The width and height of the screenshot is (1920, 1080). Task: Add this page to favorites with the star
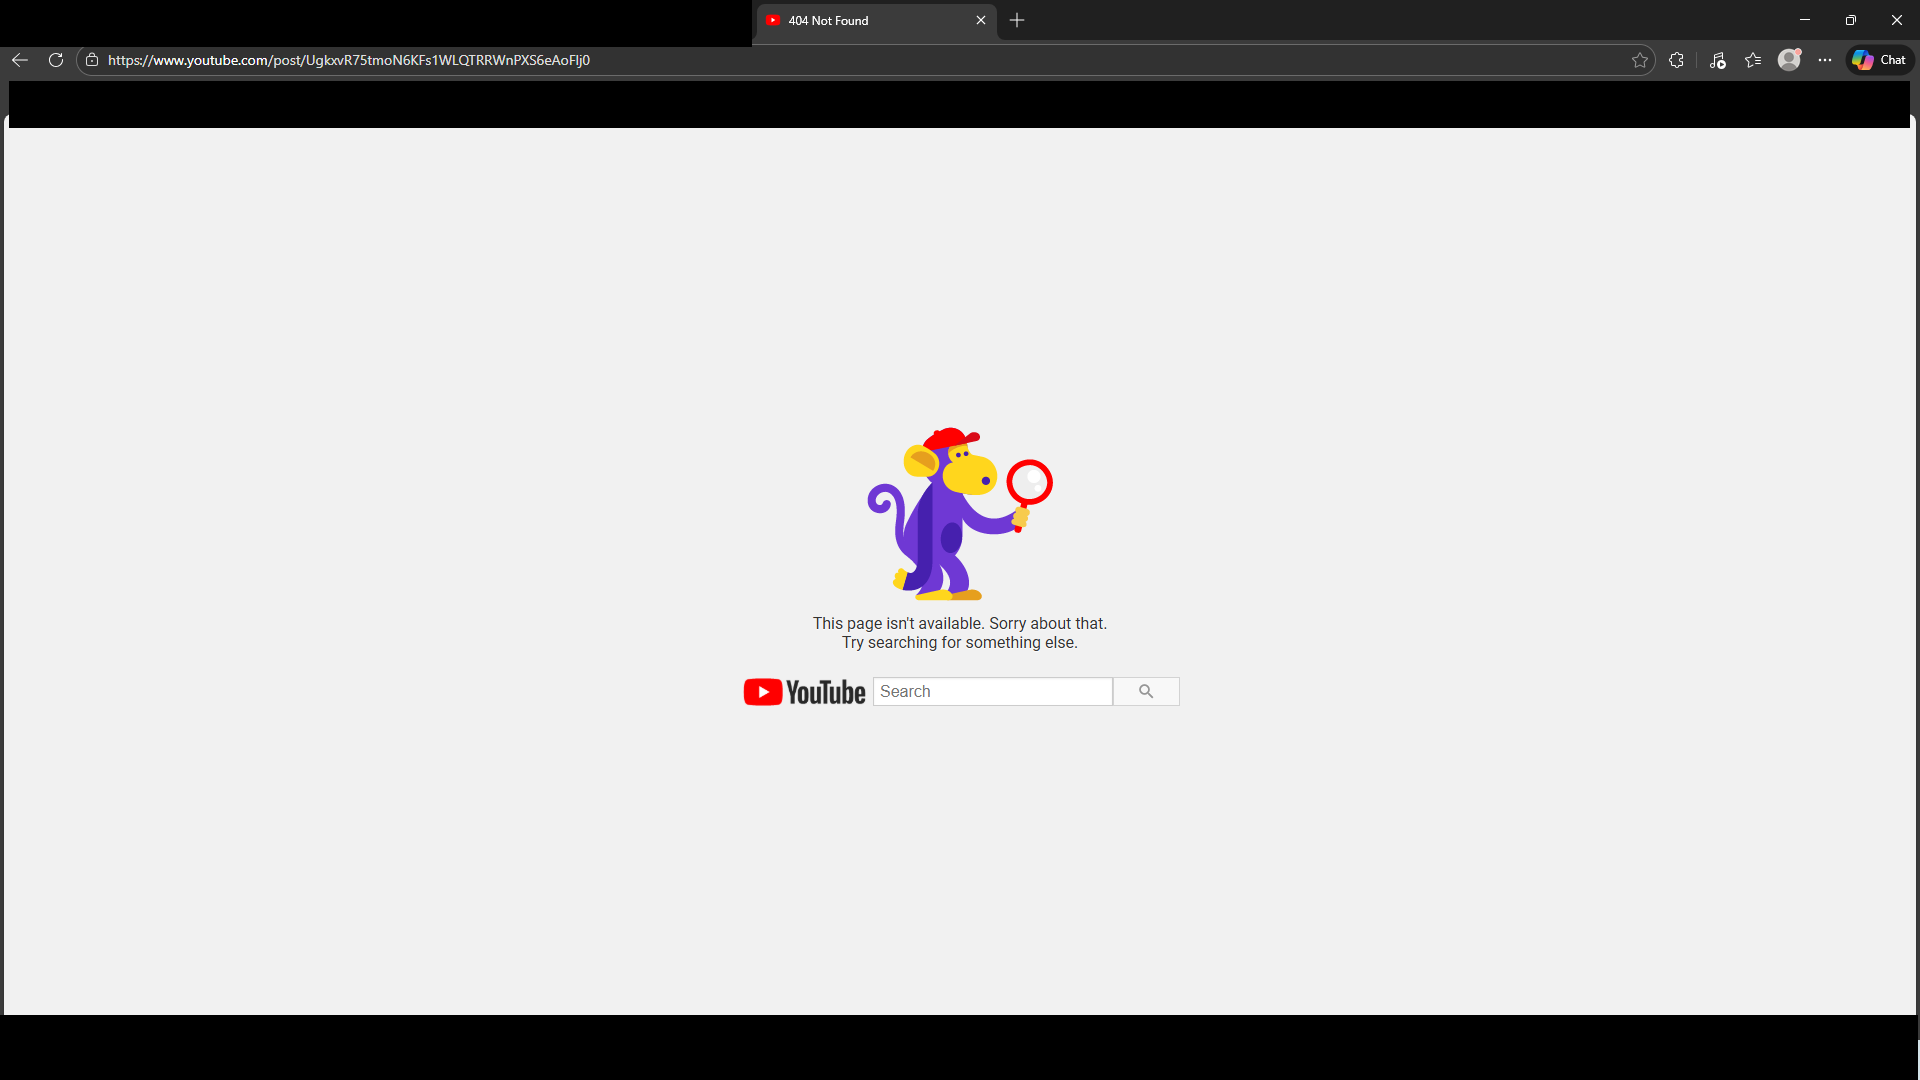point(1640,60)
